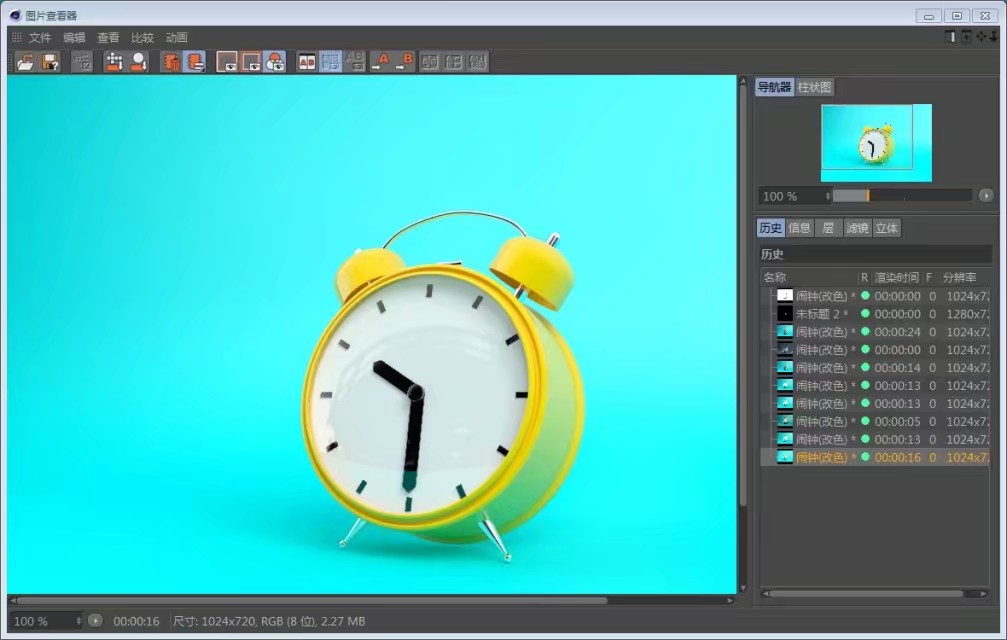Toggle the overlapping color circles filter icon
This screenshot has height=640, width=1007.
pos(274,62)
